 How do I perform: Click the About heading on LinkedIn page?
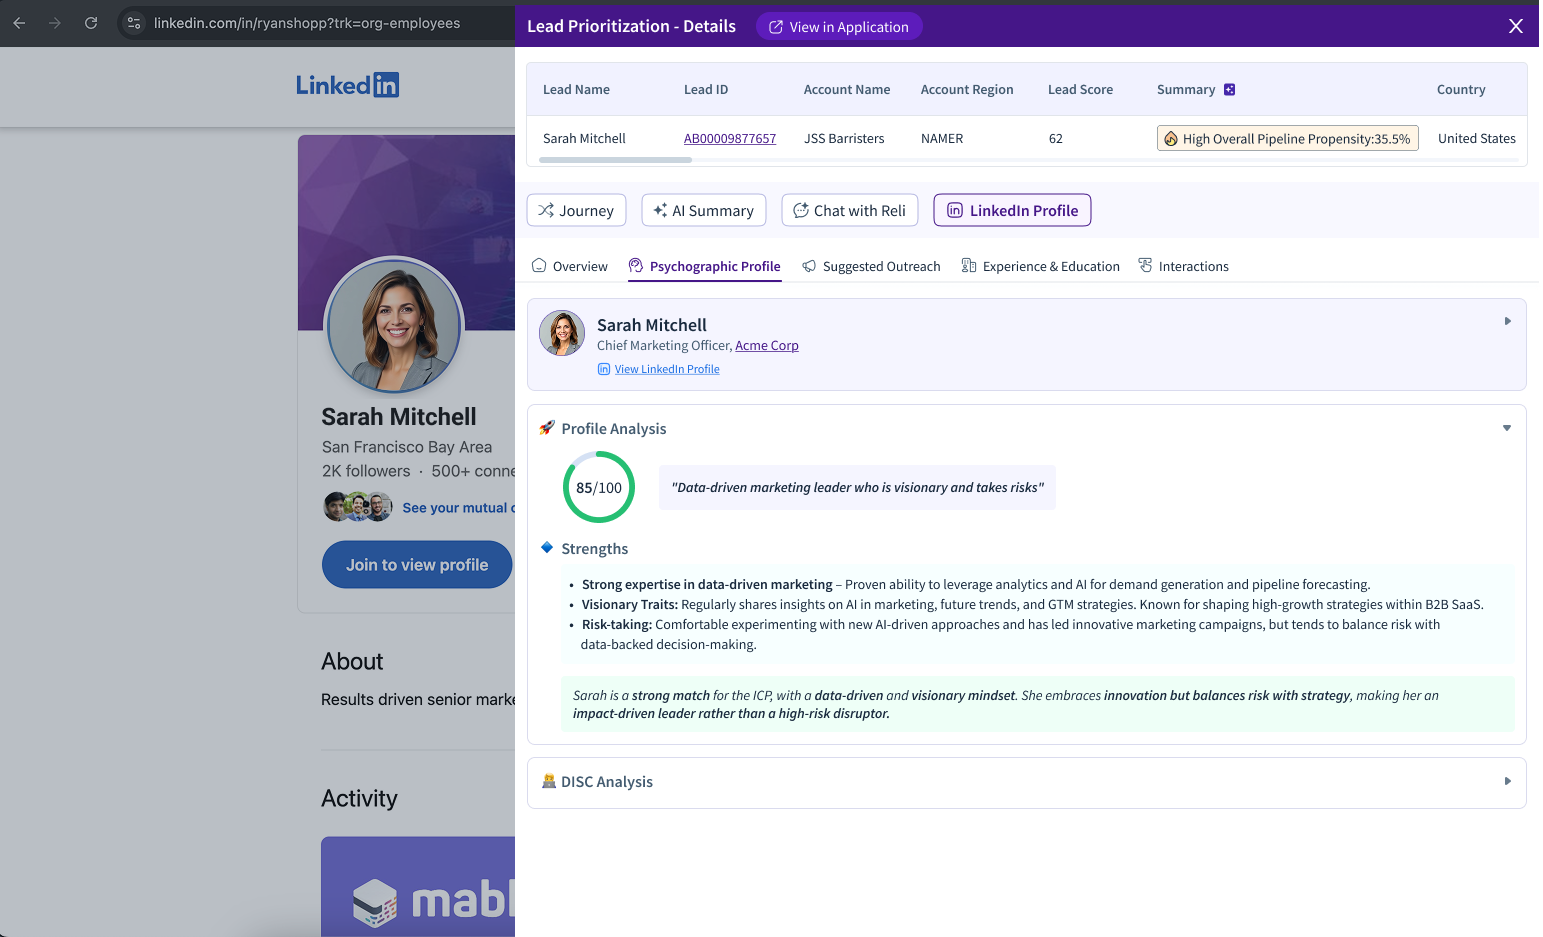click(352, 662)
